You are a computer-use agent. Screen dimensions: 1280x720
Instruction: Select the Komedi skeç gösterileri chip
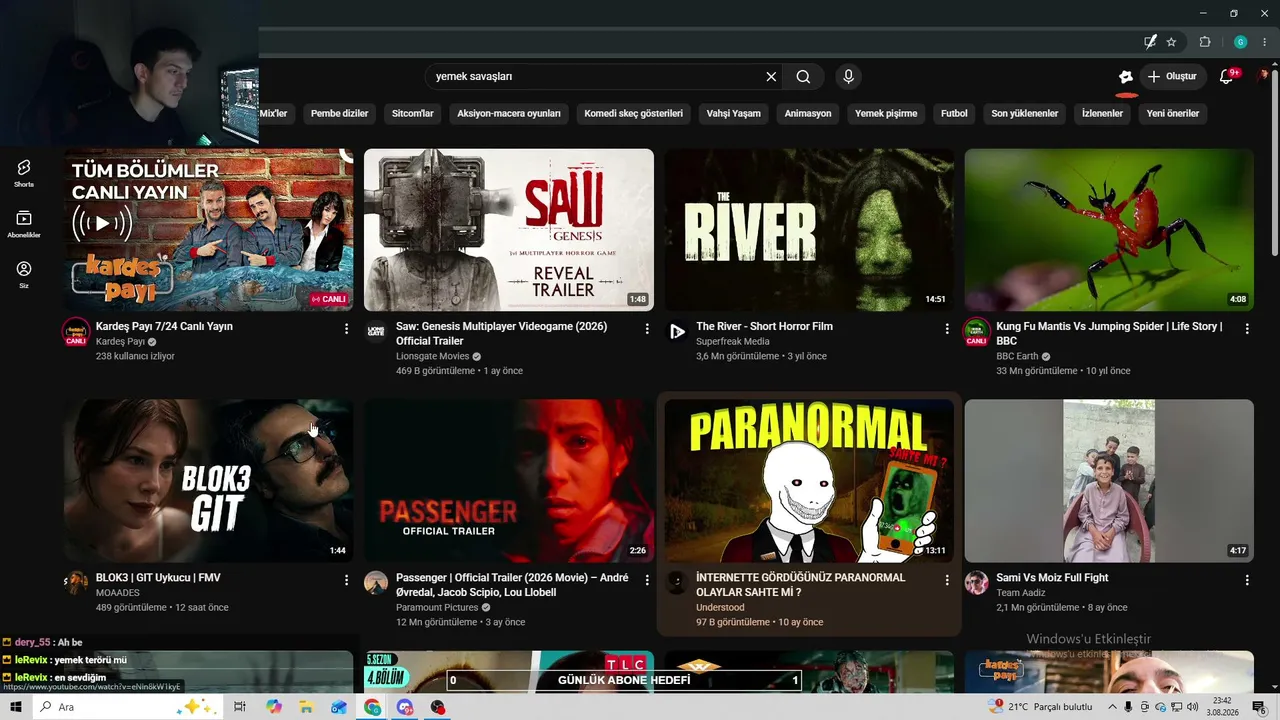[633, 114]
